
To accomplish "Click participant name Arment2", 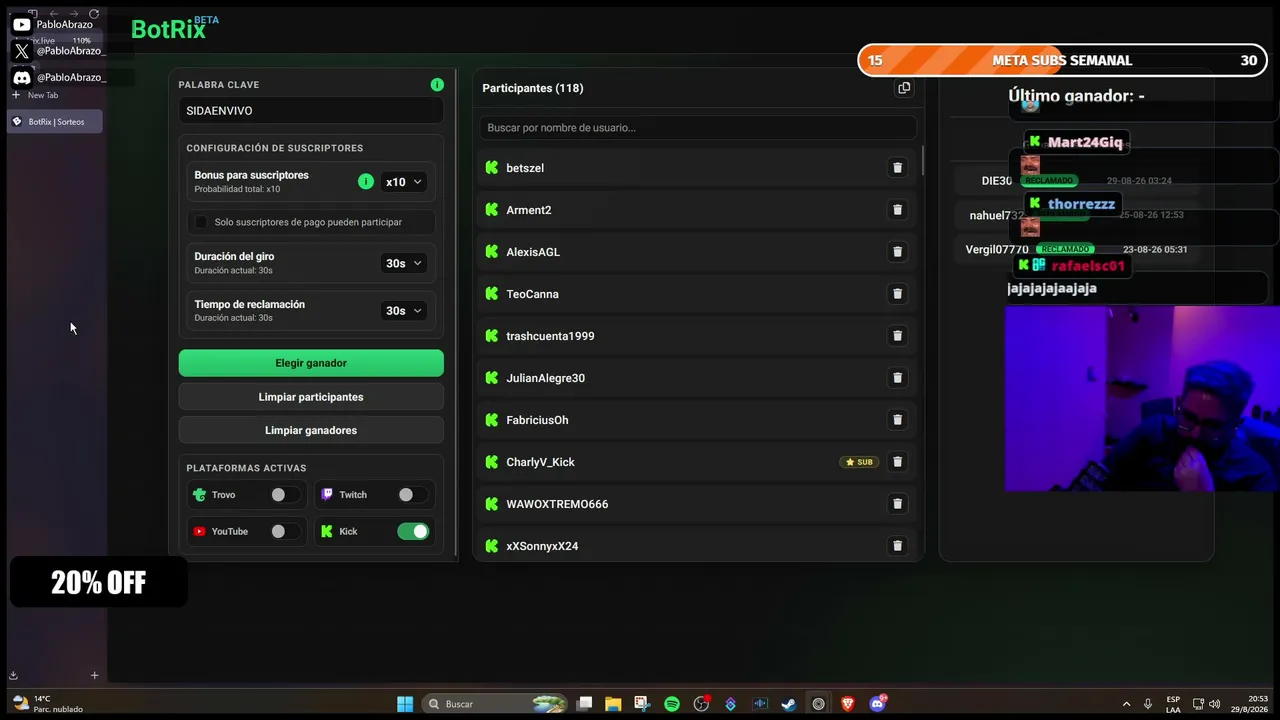I will (529, 210).
